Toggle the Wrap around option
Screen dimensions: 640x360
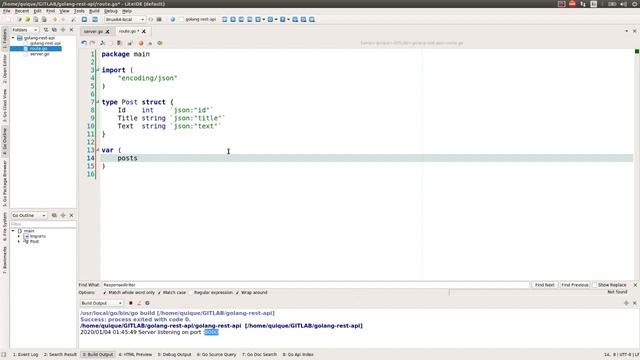(252, 293)
